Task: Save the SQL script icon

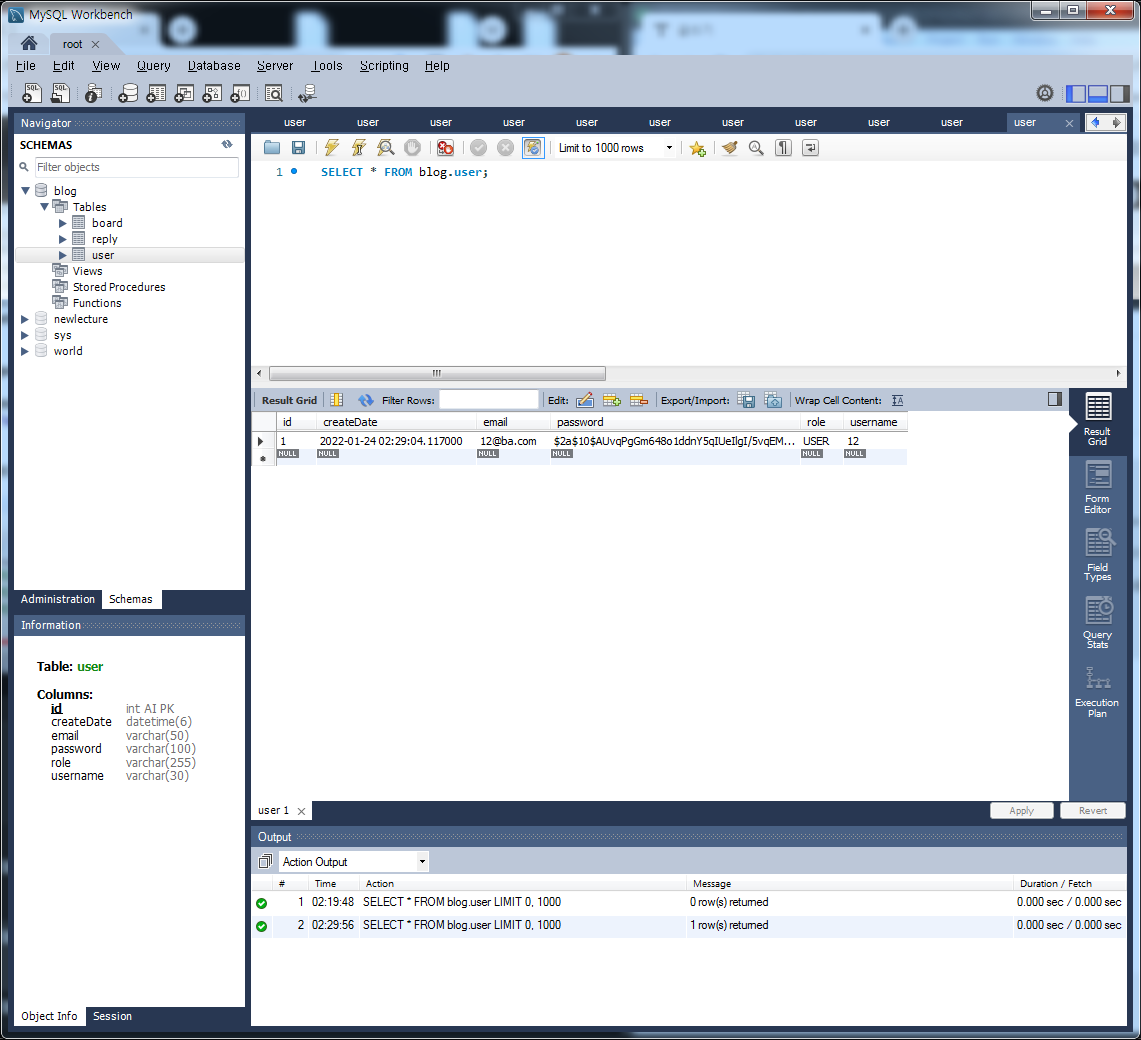Action: (298, 148)
